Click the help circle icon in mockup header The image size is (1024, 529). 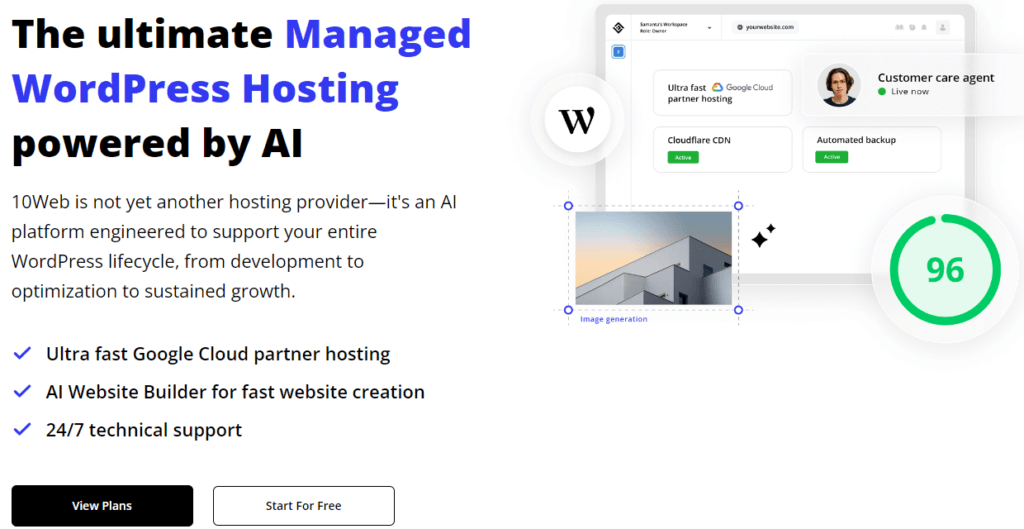(x=912, y=27)
